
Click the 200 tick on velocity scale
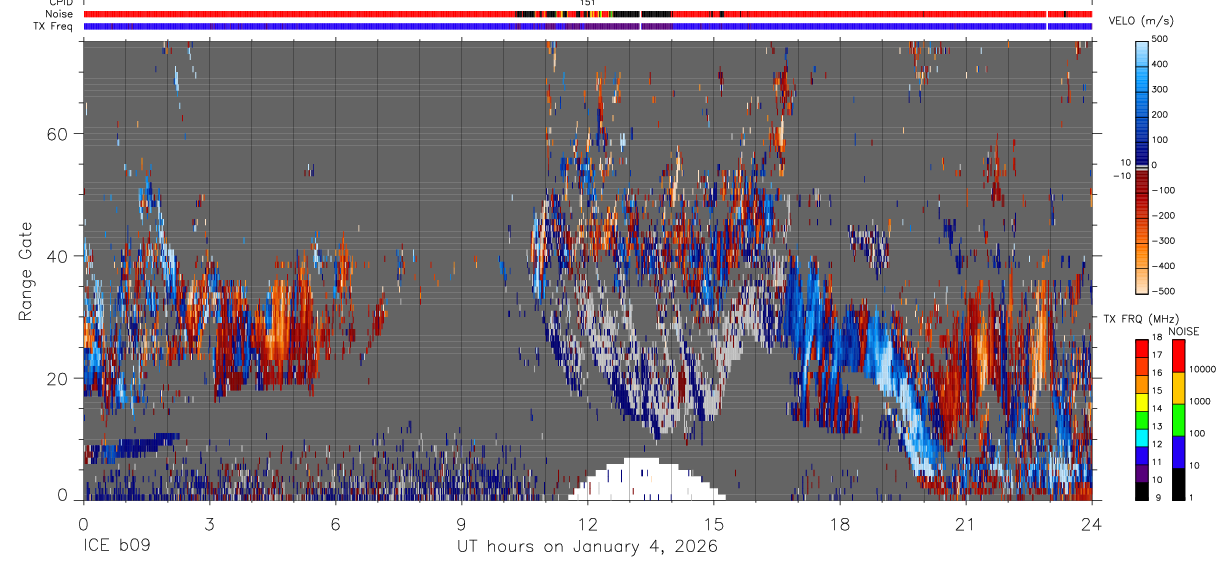click(1161, 114)
